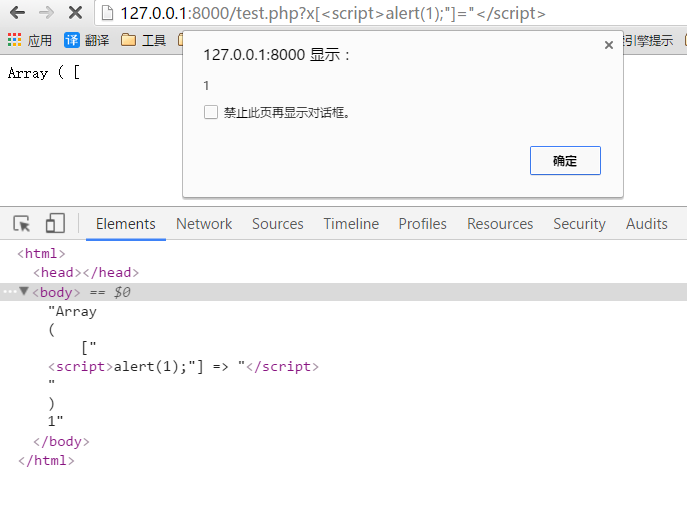Click the 1" text in DOM tree
687x508 pixels.
tap(55, 421)
